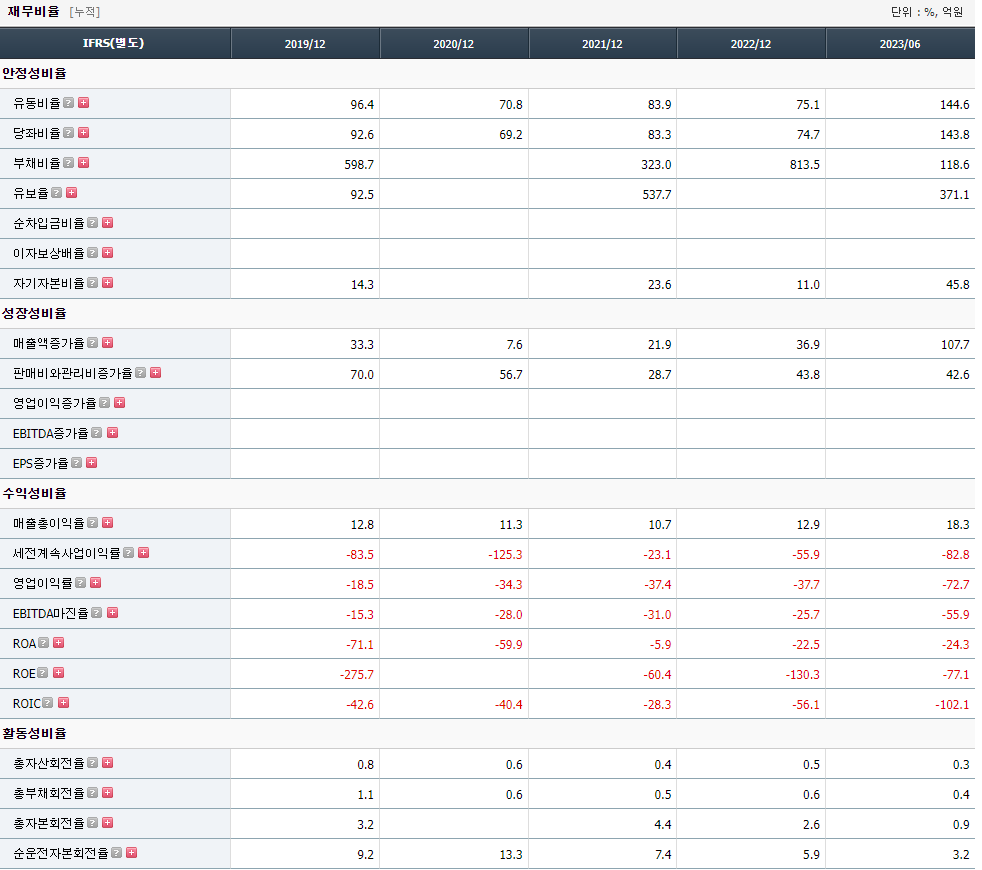The width and height of the screenshot is (982, 870).
Task: Click the 107.7 매출액증가율 value
Action: (x=955, y=344)
